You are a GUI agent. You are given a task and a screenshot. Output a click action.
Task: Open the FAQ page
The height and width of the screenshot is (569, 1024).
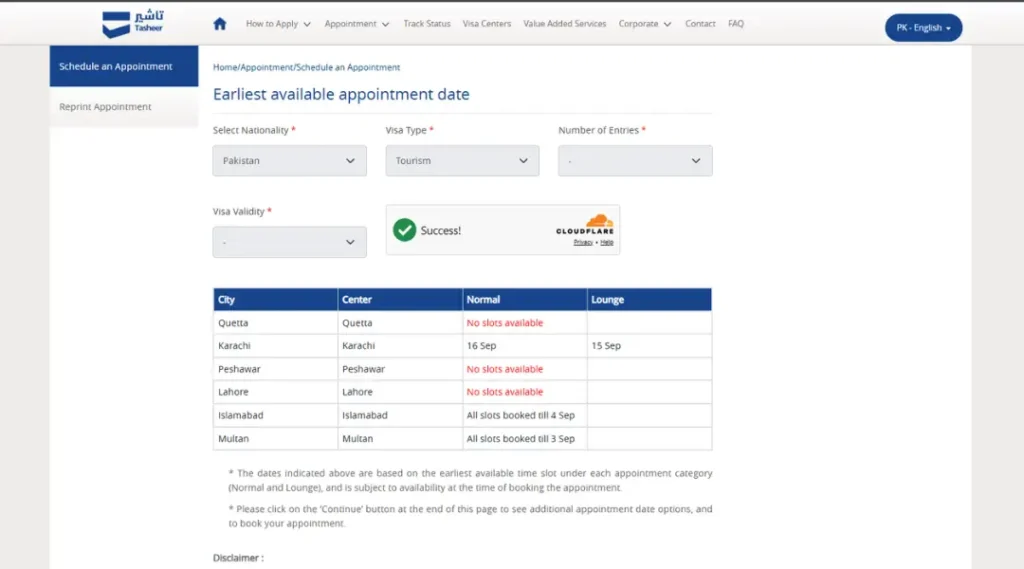(735, 24)
